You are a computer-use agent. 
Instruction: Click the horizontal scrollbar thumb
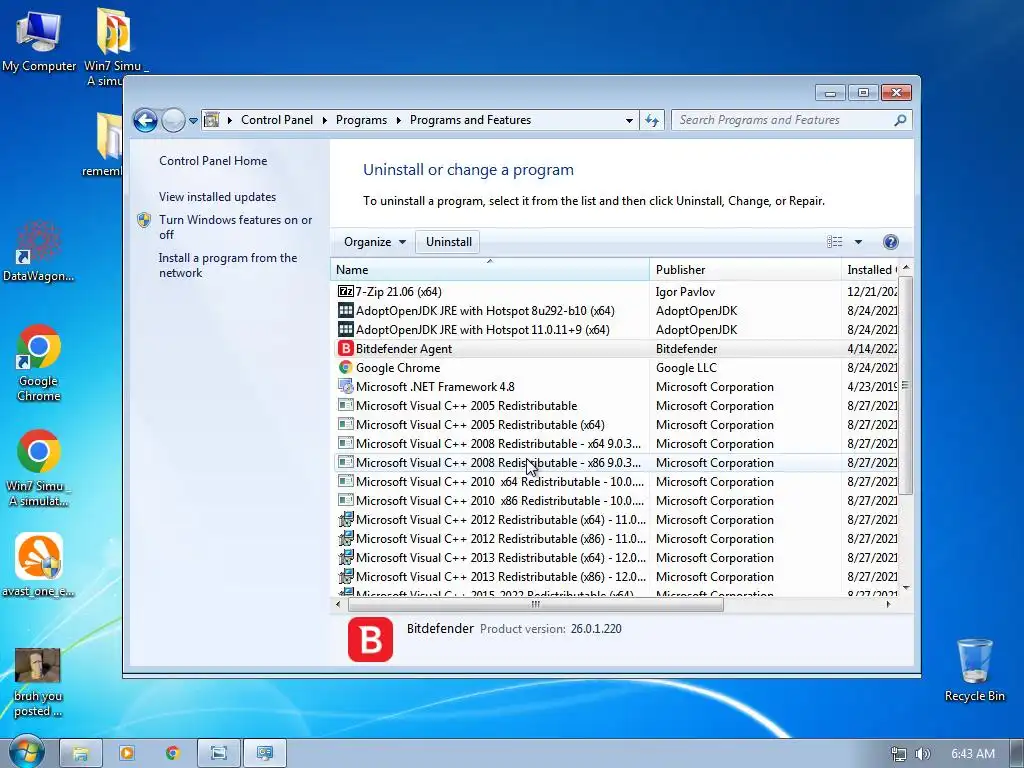536,604
